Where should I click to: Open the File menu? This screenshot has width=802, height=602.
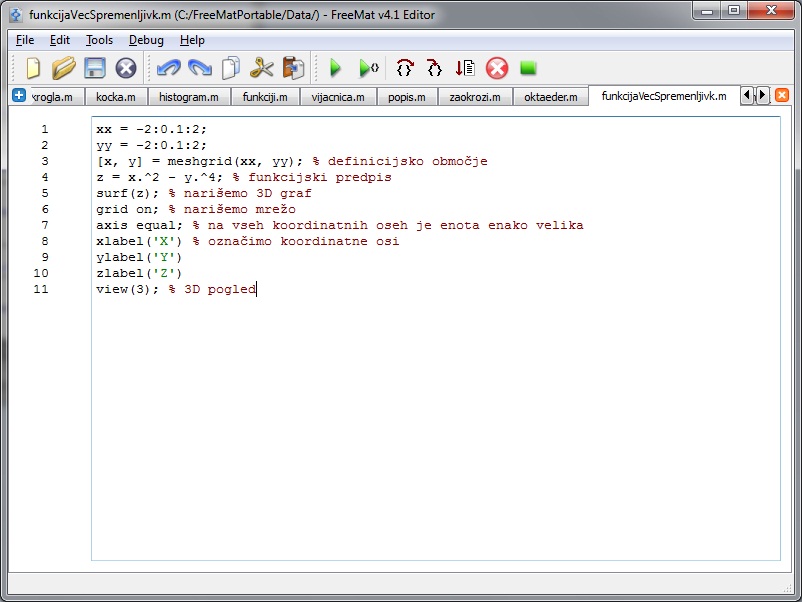point(25,40)
